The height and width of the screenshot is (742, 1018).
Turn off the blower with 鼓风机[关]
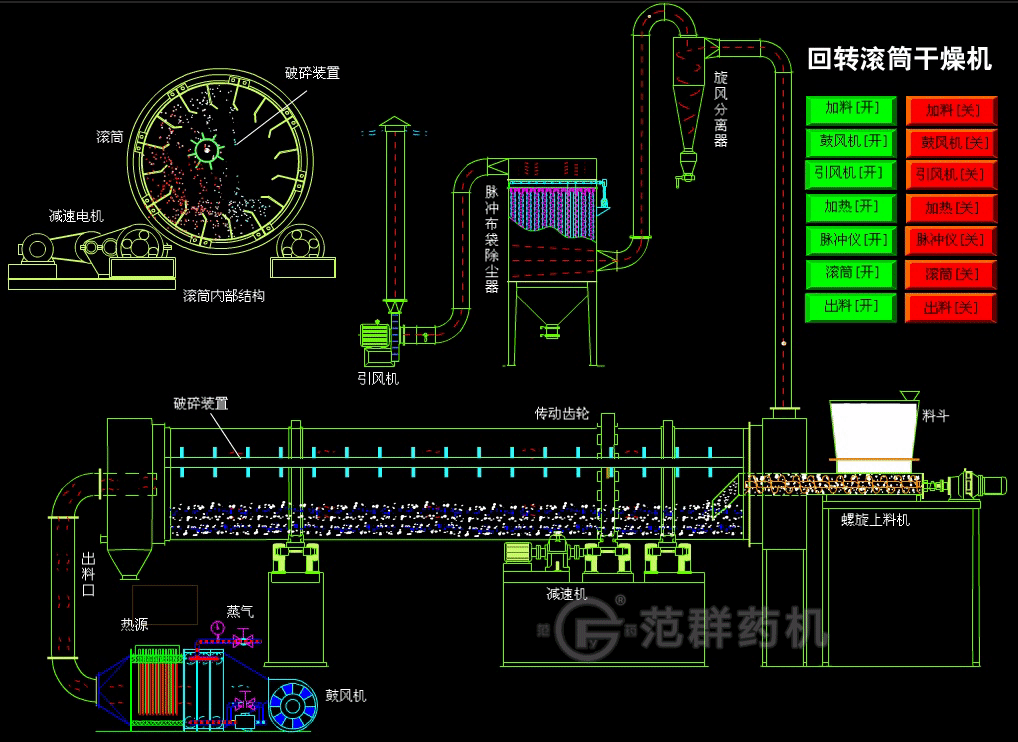[x=952, y=142]
